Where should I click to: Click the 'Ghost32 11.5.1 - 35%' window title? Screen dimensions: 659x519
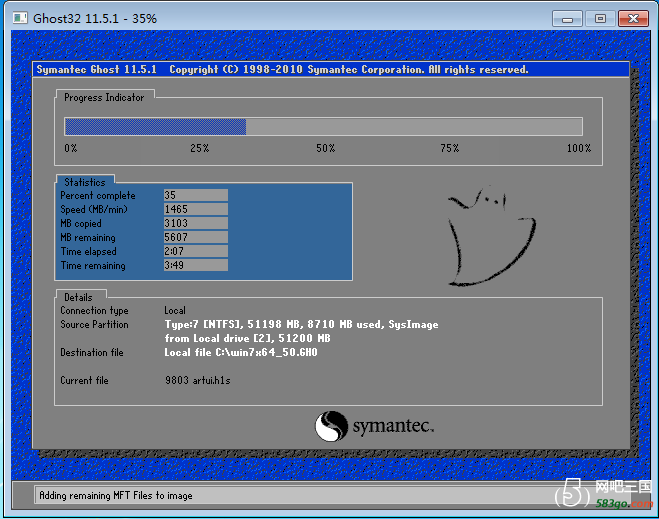pos(95,18)
